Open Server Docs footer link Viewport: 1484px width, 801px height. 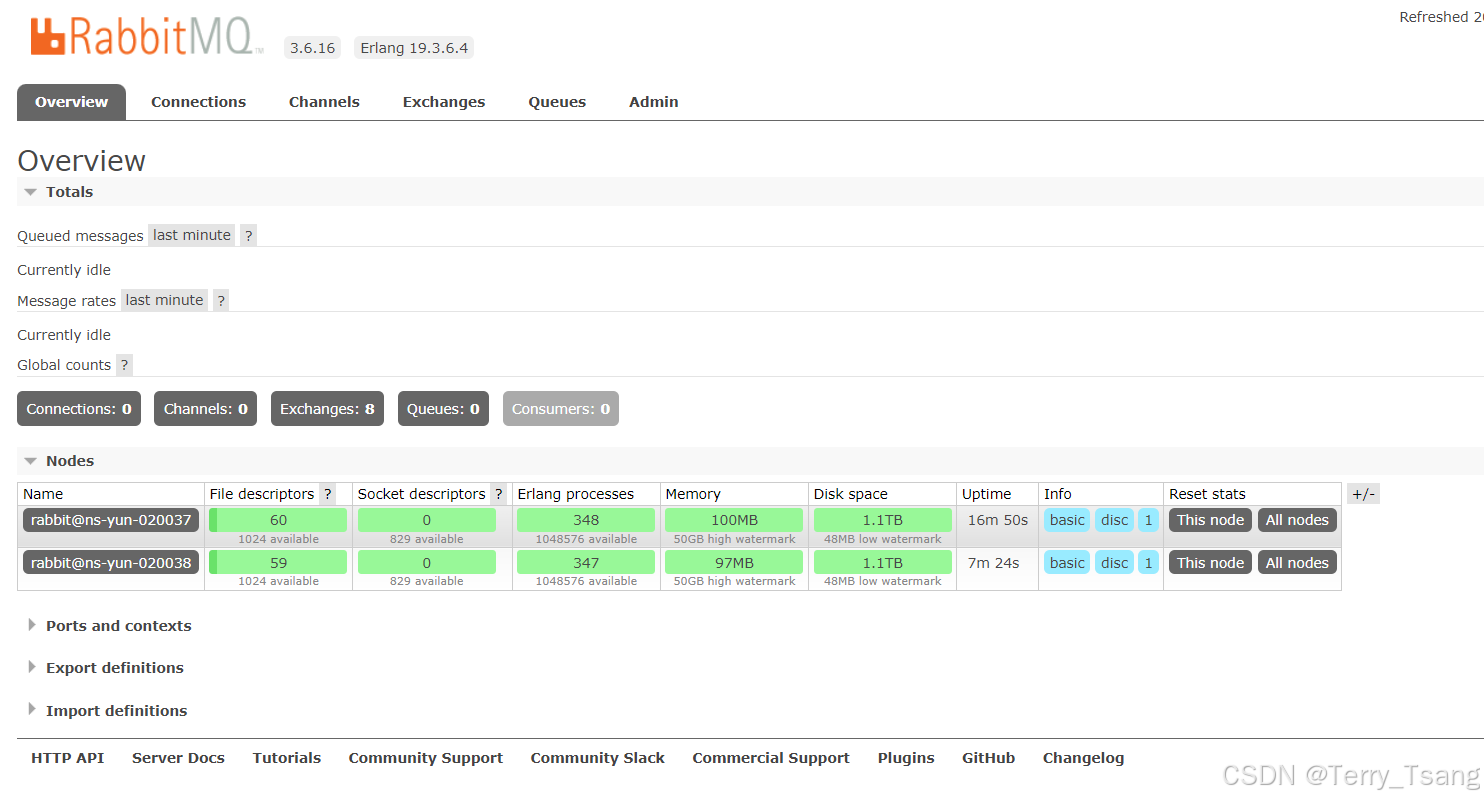[x=178, y=758]
